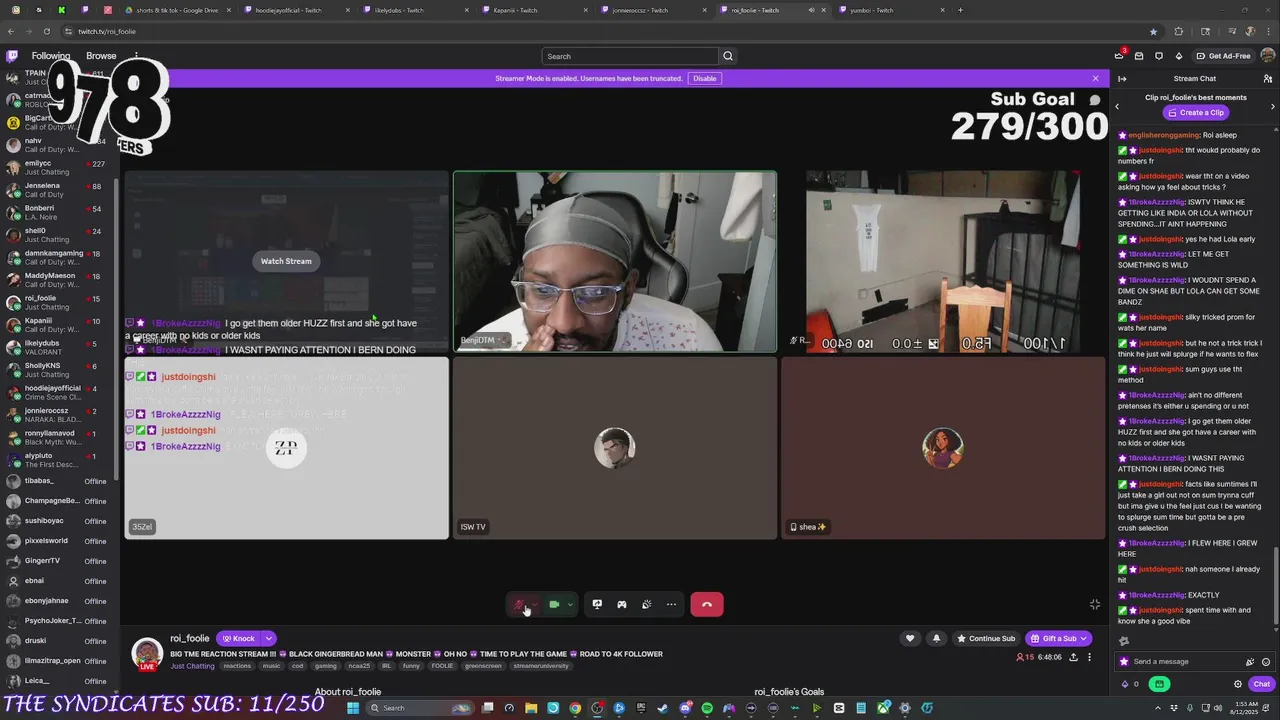1280x720 pixels.
Task: Open the Following tab
Action: pyautogui.click(x=51, y=56)
